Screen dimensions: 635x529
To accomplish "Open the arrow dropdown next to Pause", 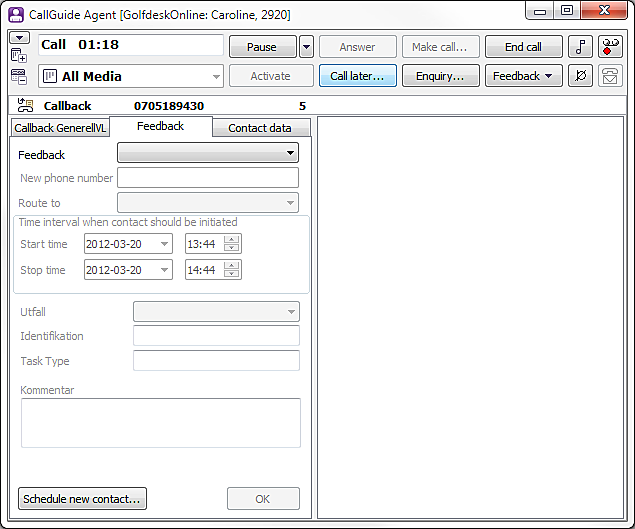I will point(306,47).
